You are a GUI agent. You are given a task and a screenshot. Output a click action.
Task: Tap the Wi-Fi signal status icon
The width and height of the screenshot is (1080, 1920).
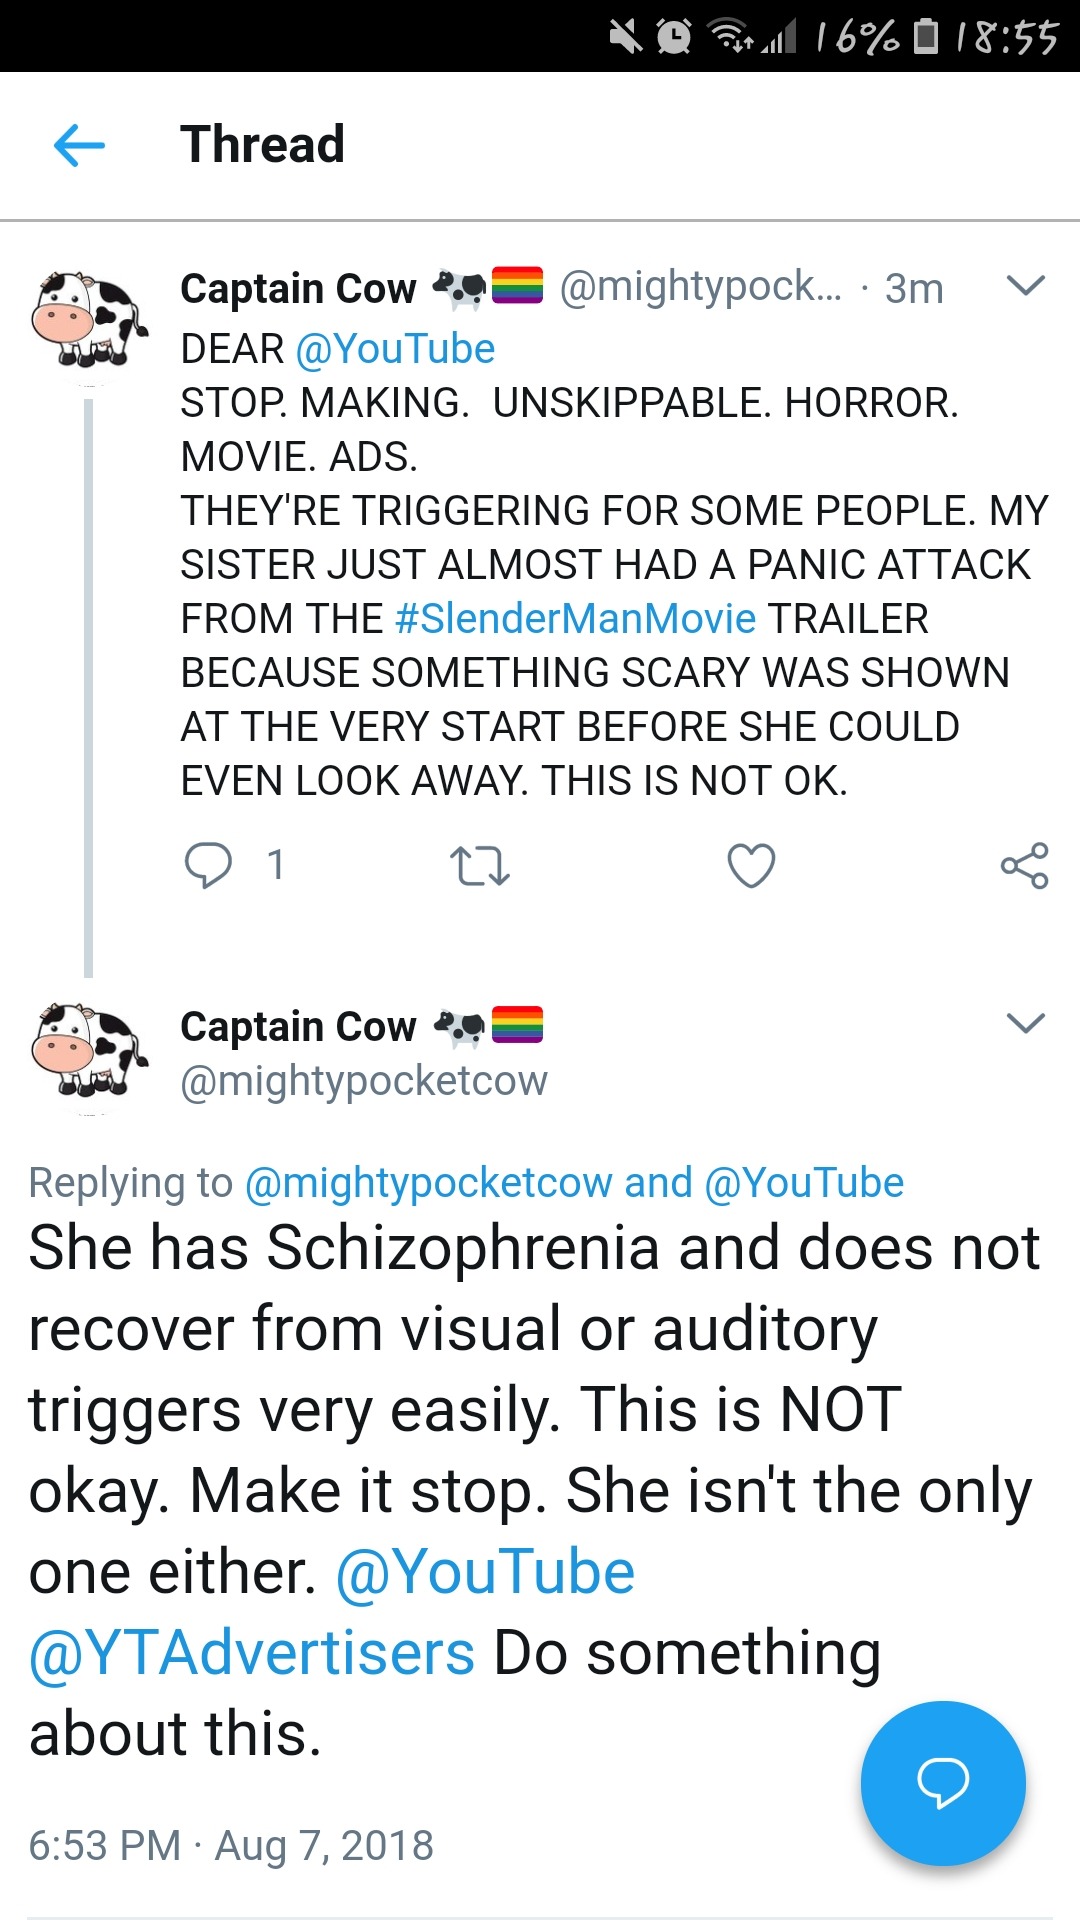pos(731,37)
